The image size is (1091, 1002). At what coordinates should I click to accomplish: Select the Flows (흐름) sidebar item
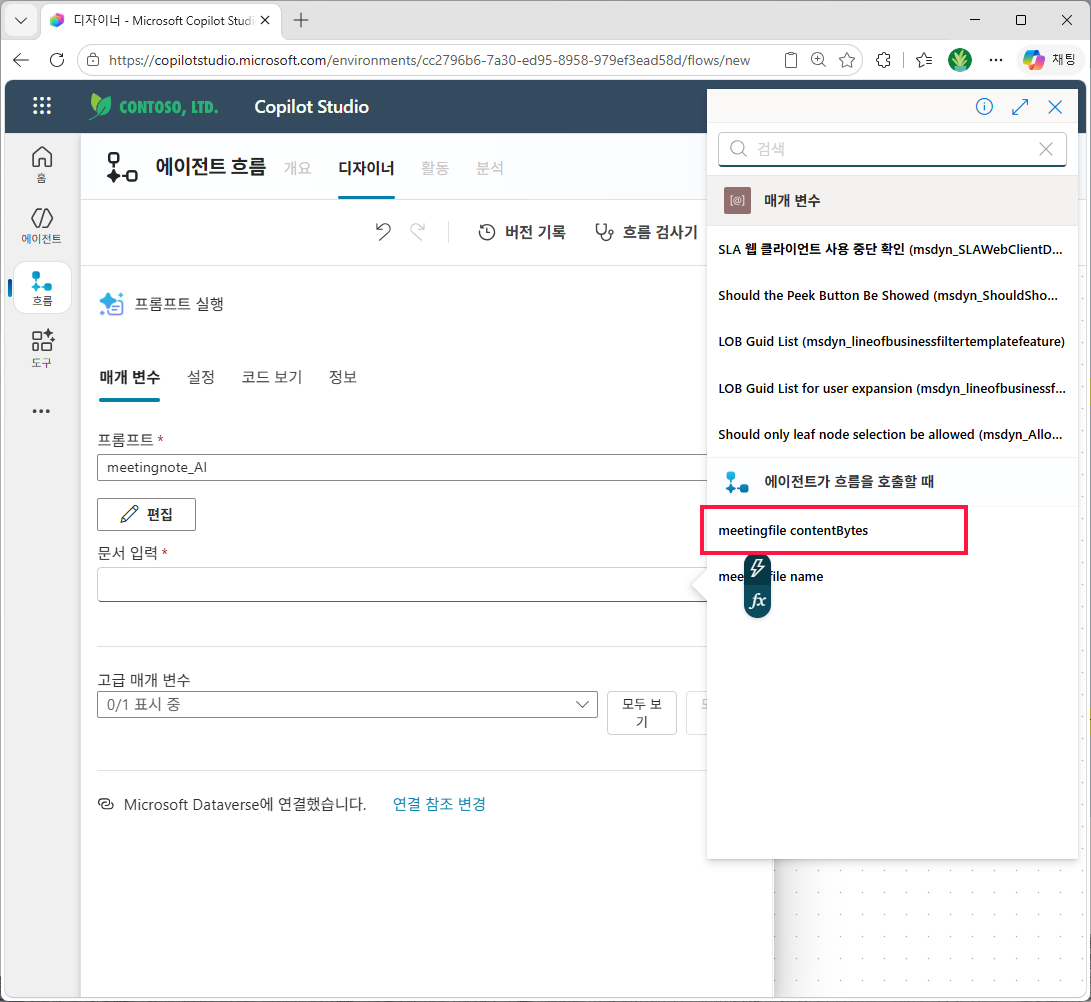tap(42, 289)
